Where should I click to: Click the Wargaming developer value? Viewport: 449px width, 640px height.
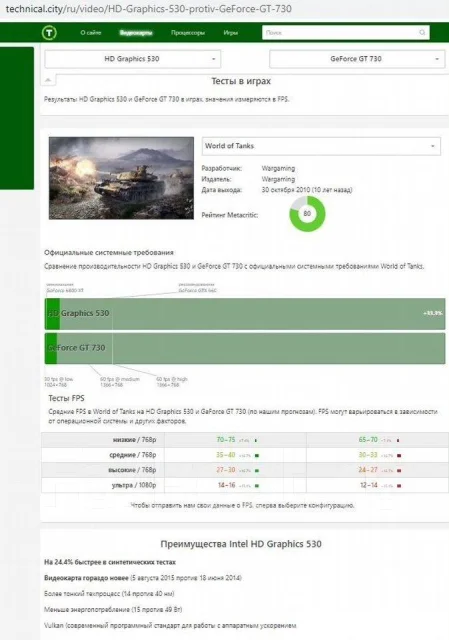coord(278,168)
